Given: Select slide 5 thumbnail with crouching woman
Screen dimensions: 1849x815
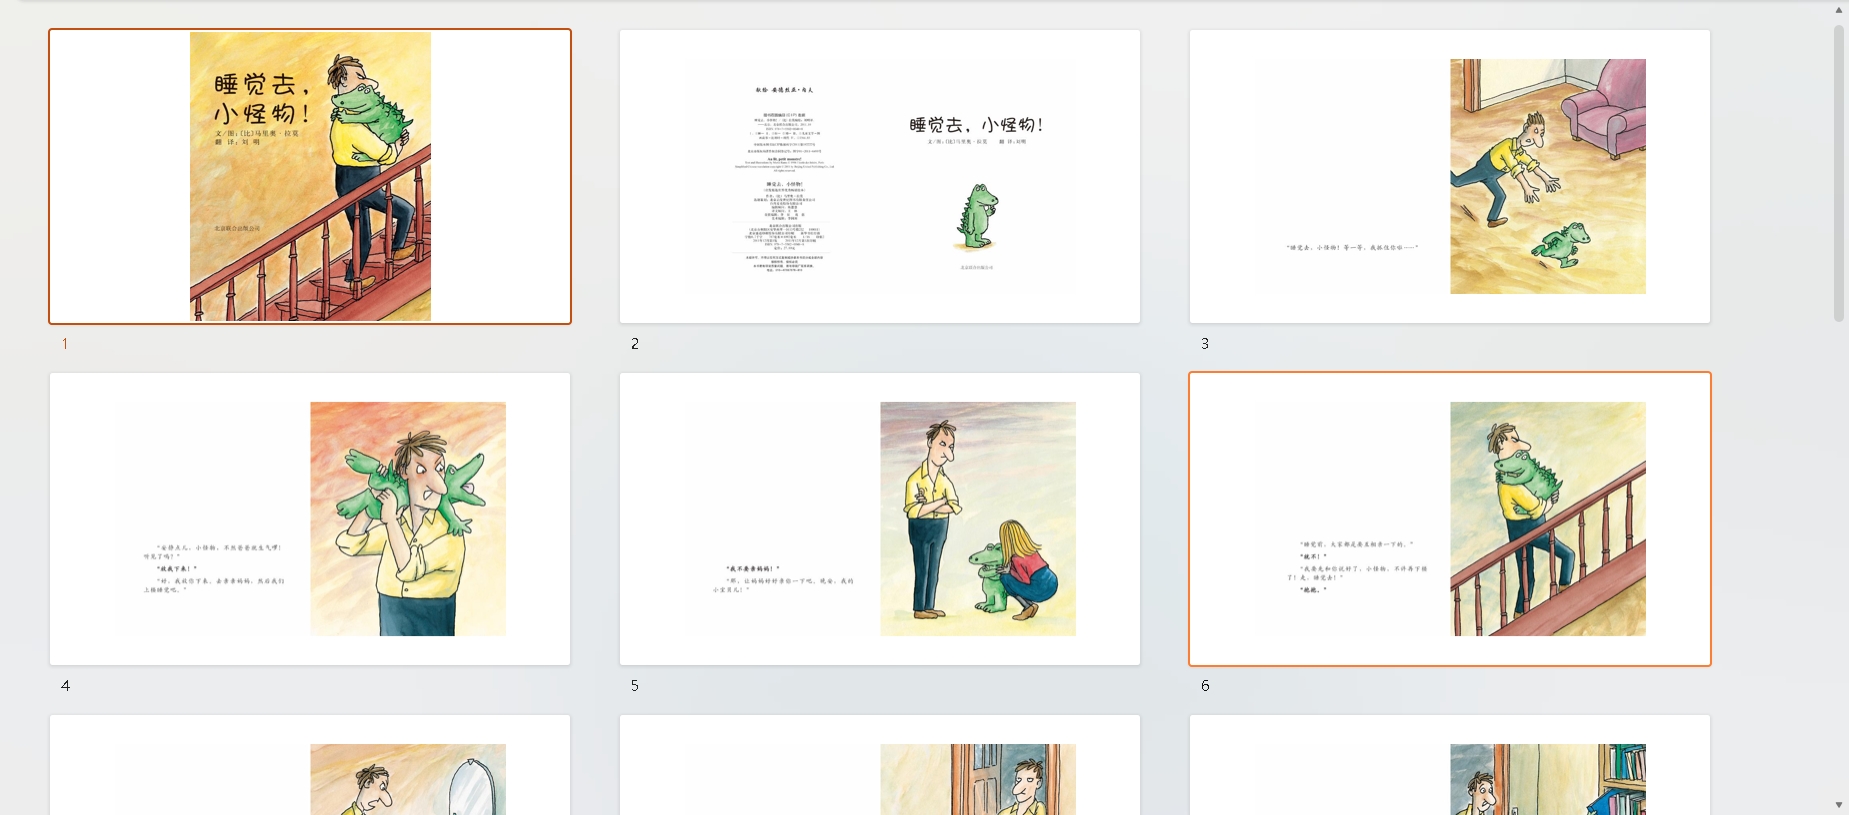Looking at the screenshot, I should pyautogui.click(x=880, y=519).
